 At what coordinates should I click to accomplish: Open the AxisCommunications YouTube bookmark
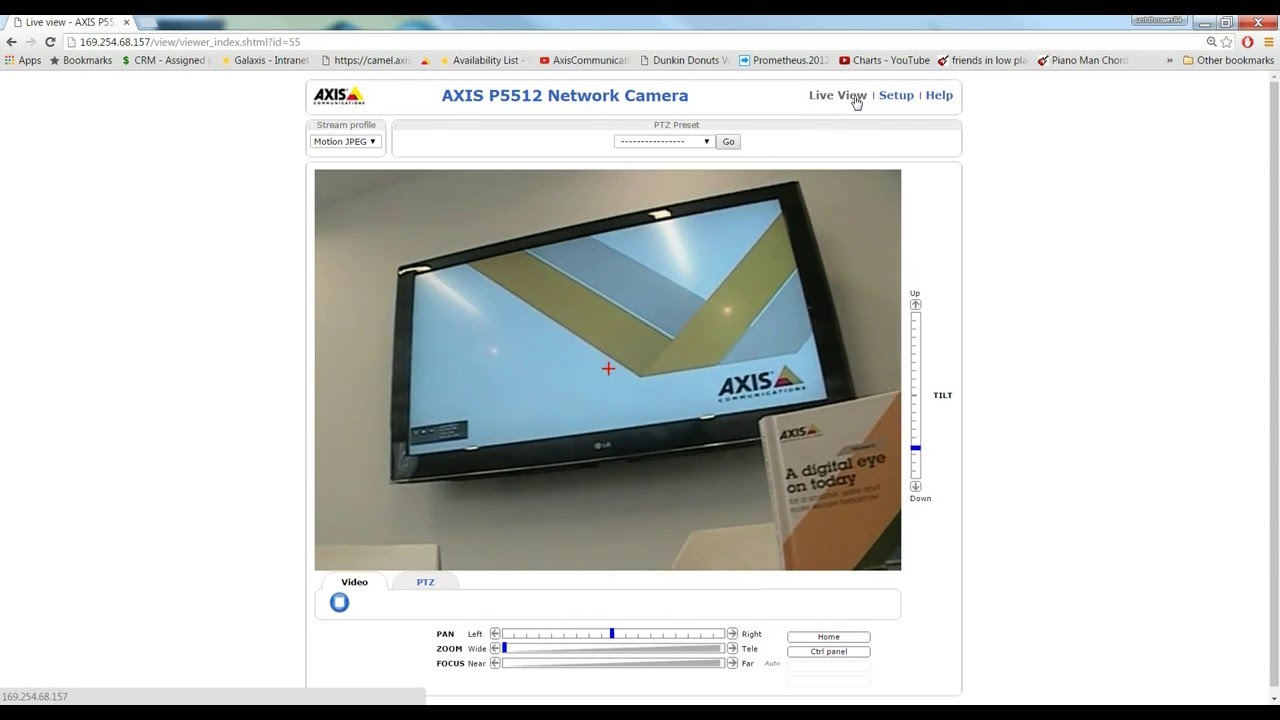coord(584,60)
